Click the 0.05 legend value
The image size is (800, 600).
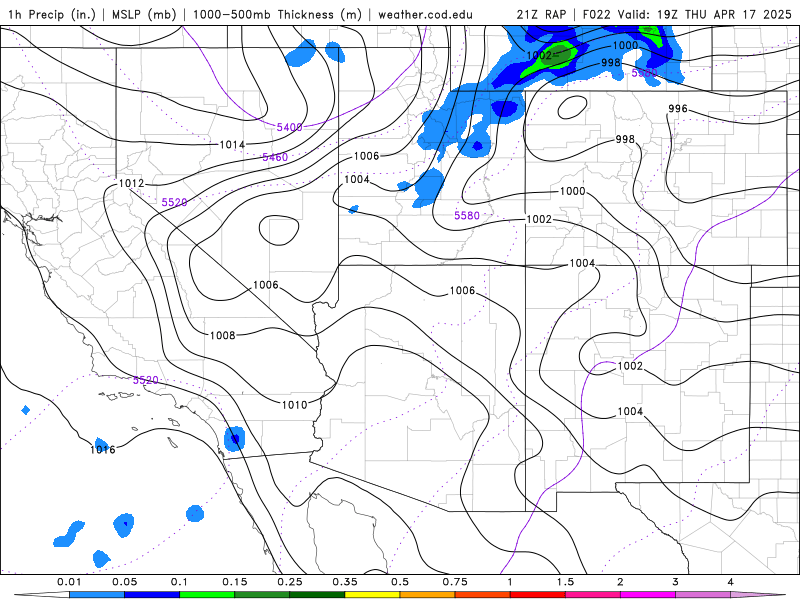[124, 582]
